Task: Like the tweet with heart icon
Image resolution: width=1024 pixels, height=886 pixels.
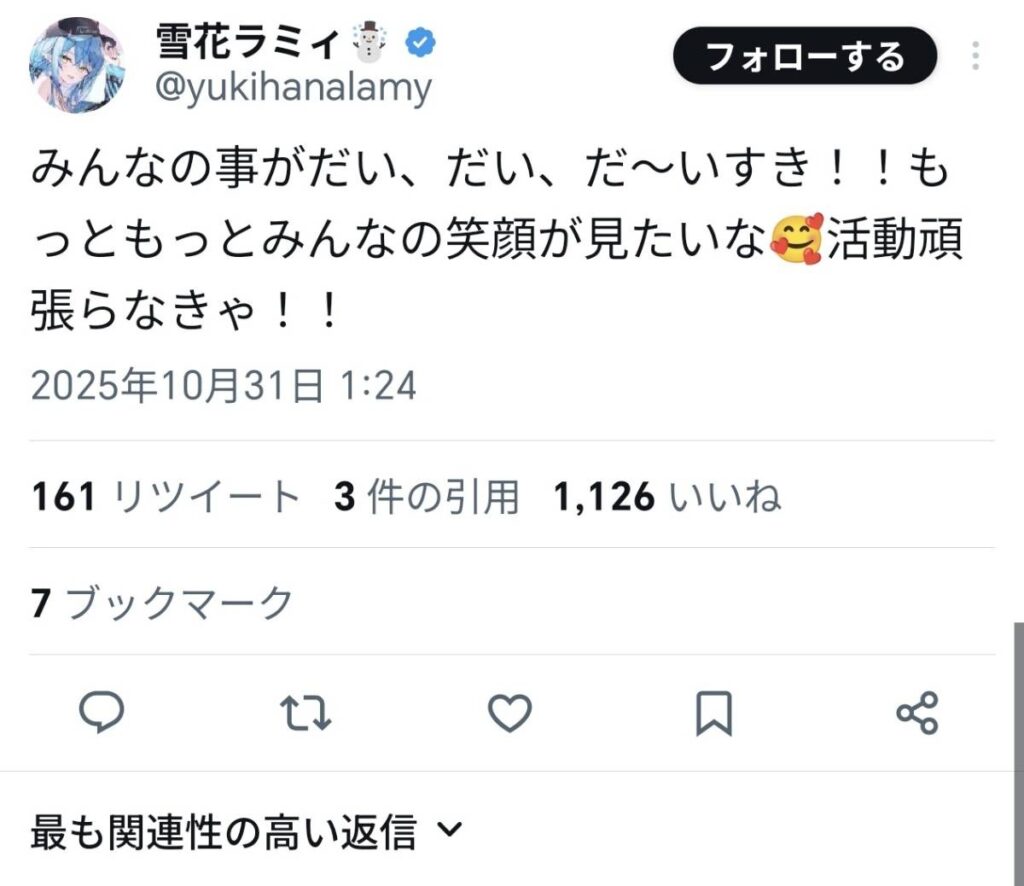Action: (510, 712)
